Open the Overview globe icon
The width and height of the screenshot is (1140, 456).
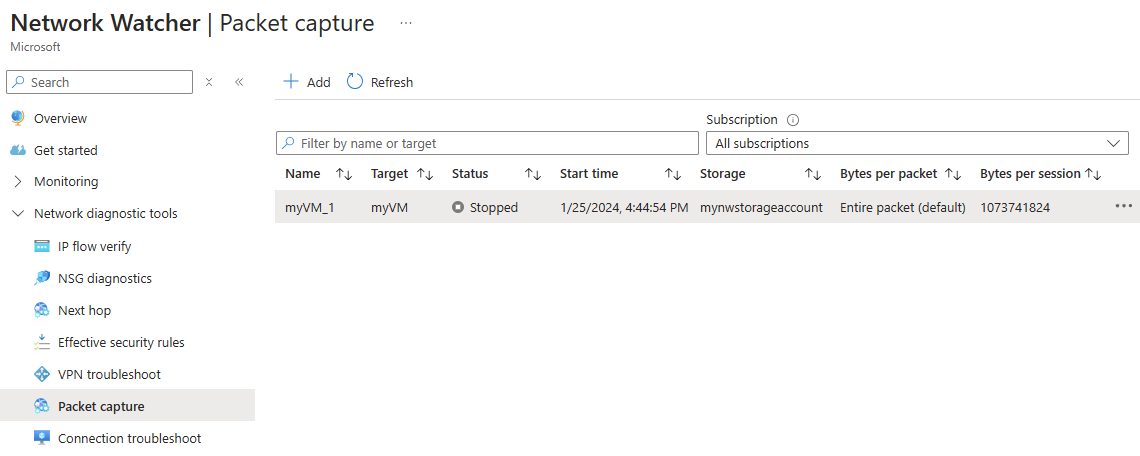point(18,118)
